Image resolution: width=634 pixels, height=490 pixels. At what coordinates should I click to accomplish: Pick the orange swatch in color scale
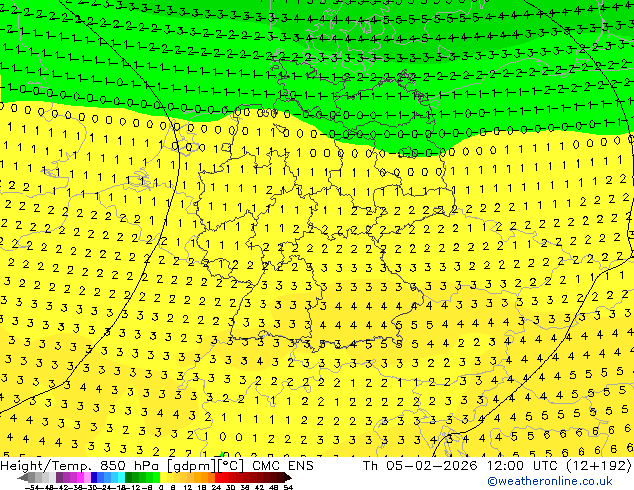coord(205,477)
